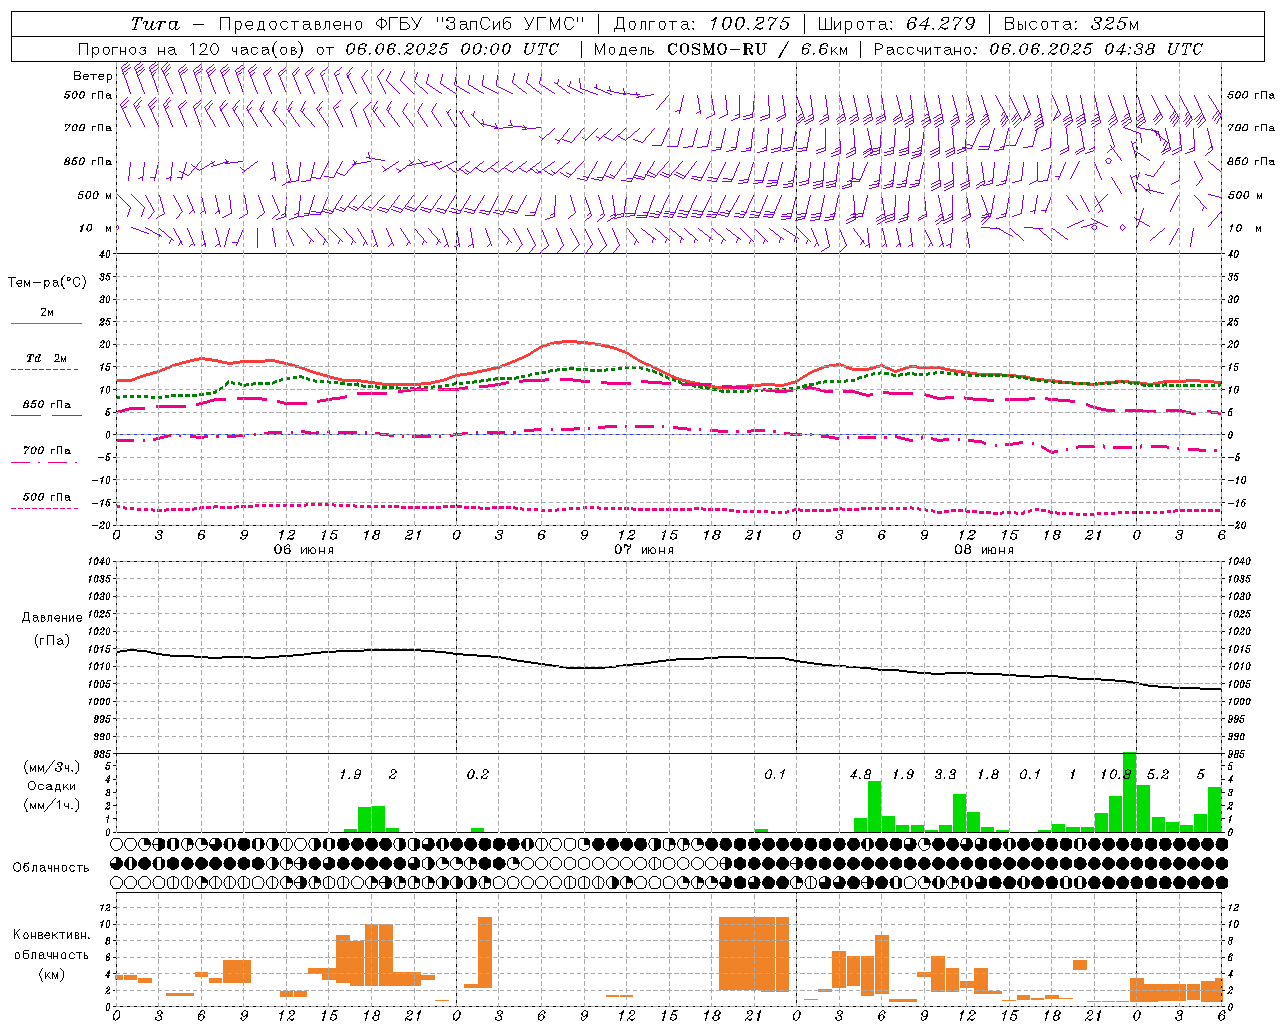Click the "07 июня" date label

point(643,551)
